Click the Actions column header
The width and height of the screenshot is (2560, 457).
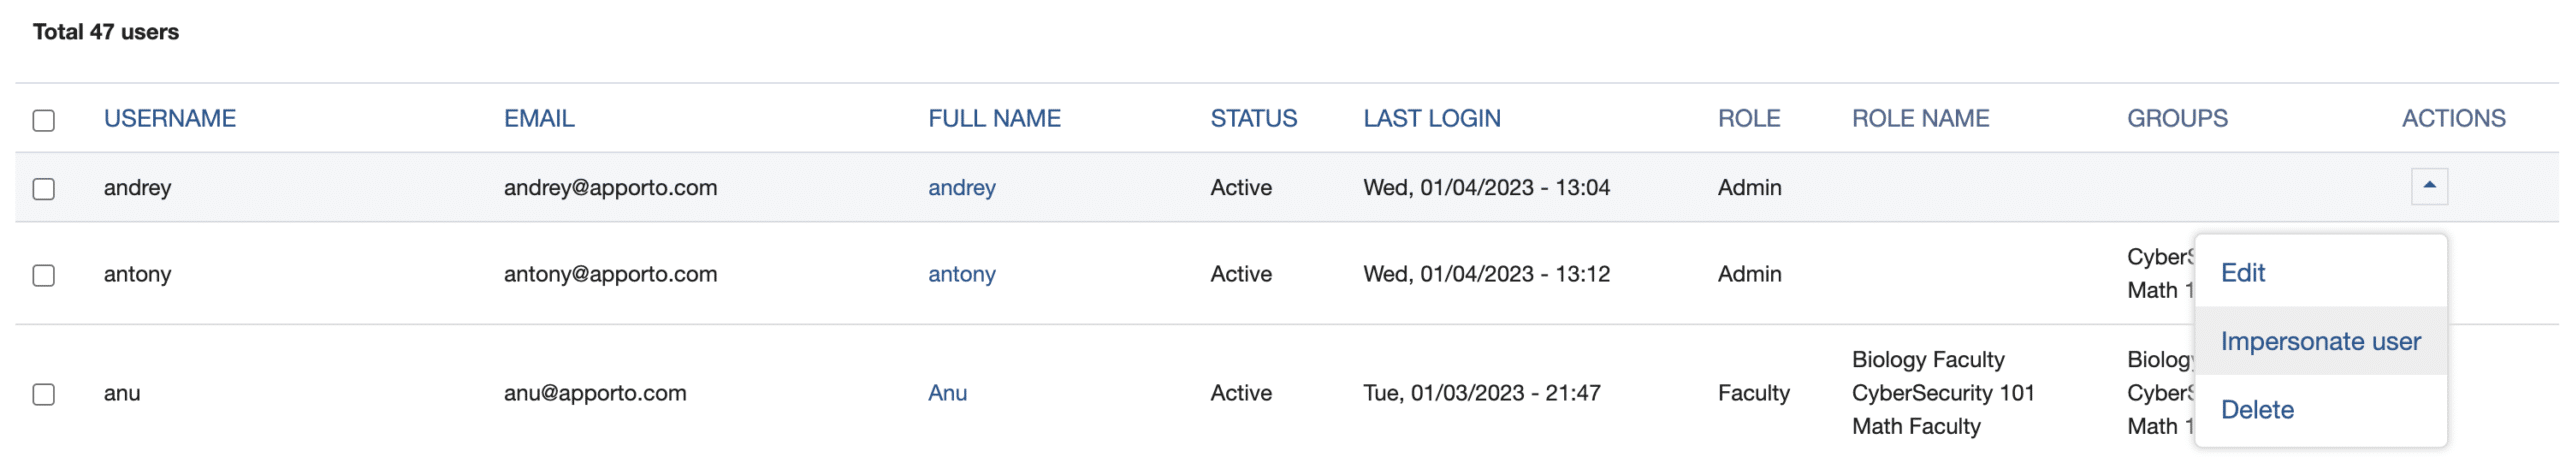[x=2453, y=119]
